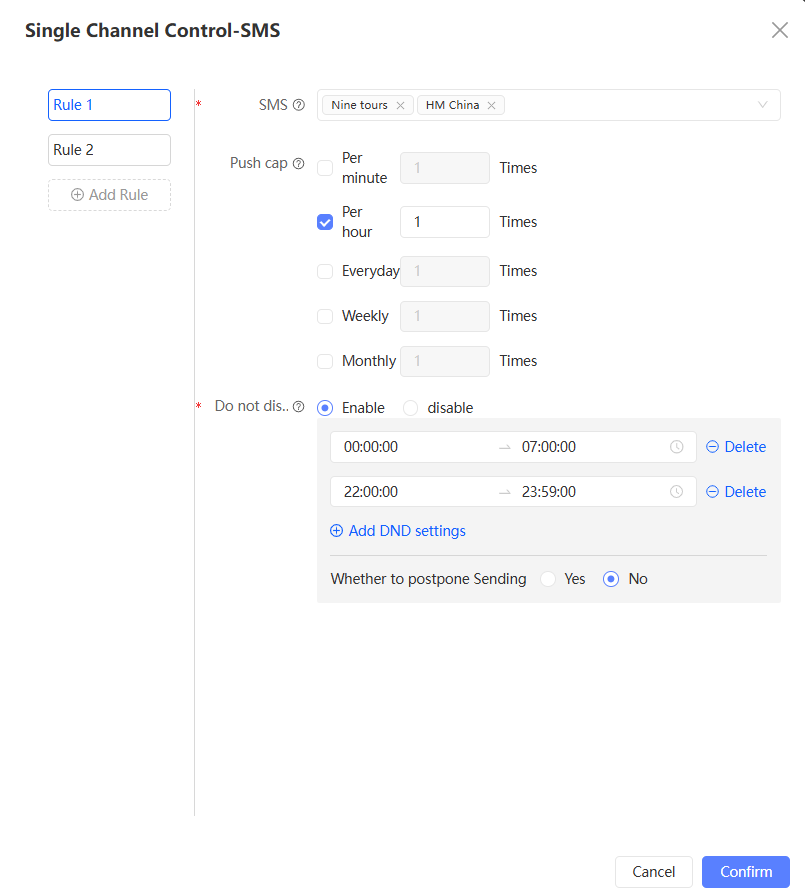Image resolution: width=805 pixels, height=896 pixels.
Task: Click the Per hour times input field
Action: click(x=444, y=222)
